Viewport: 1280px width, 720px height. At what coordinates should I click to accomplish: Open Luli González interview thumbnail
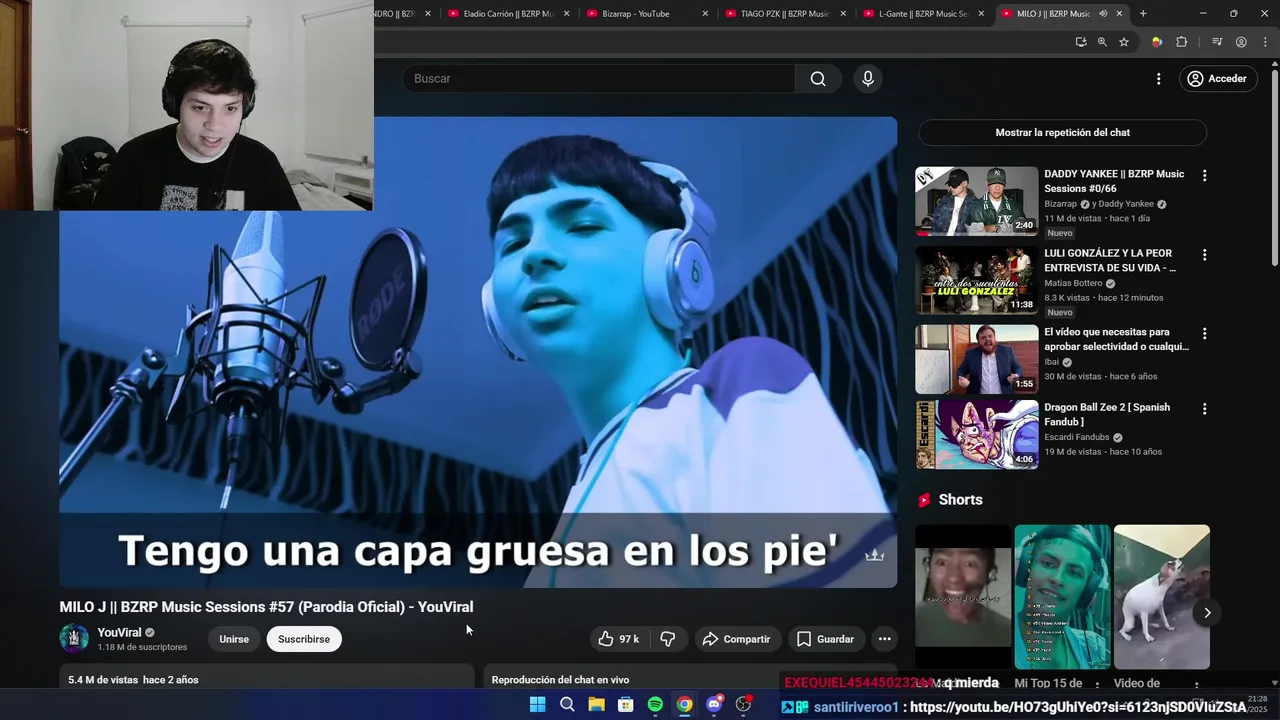(977, 280)
